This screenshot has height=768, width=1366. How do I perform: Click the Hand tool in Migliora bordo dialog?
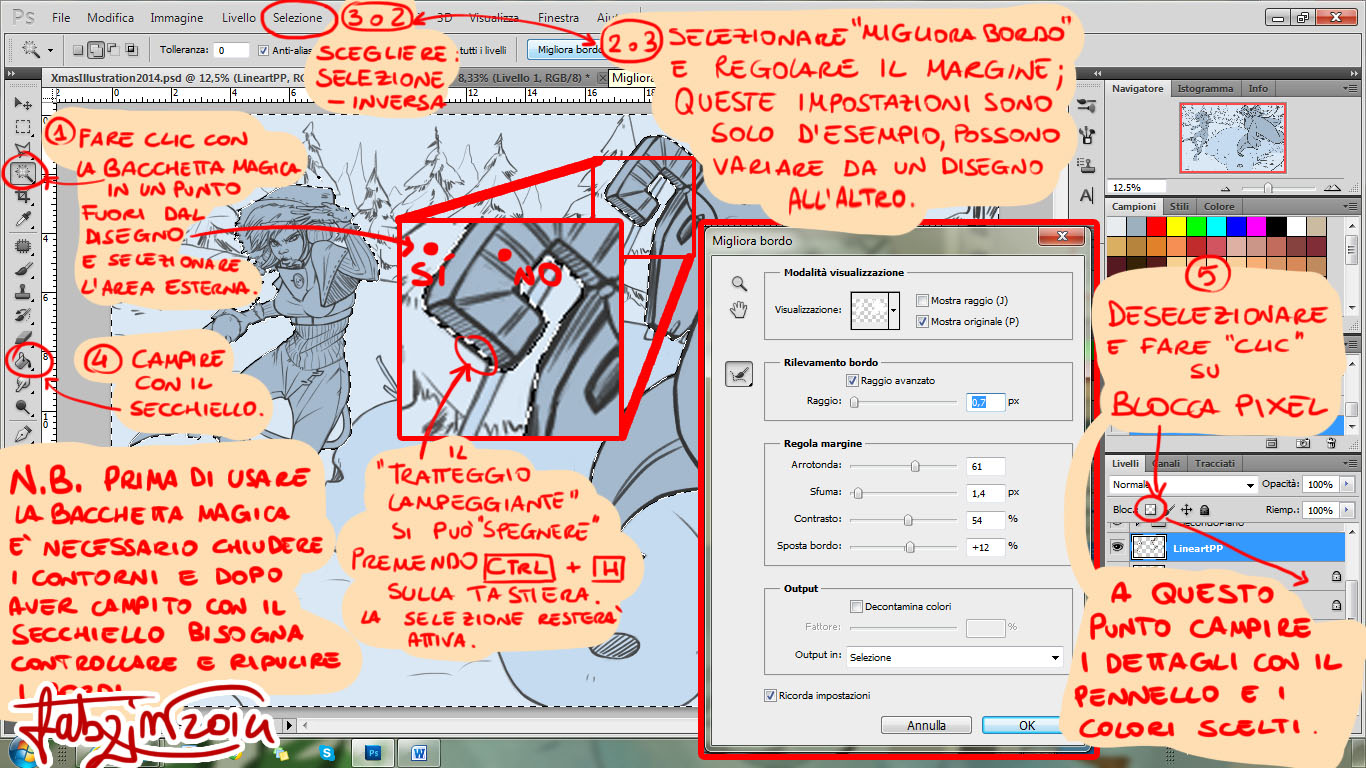739,310
